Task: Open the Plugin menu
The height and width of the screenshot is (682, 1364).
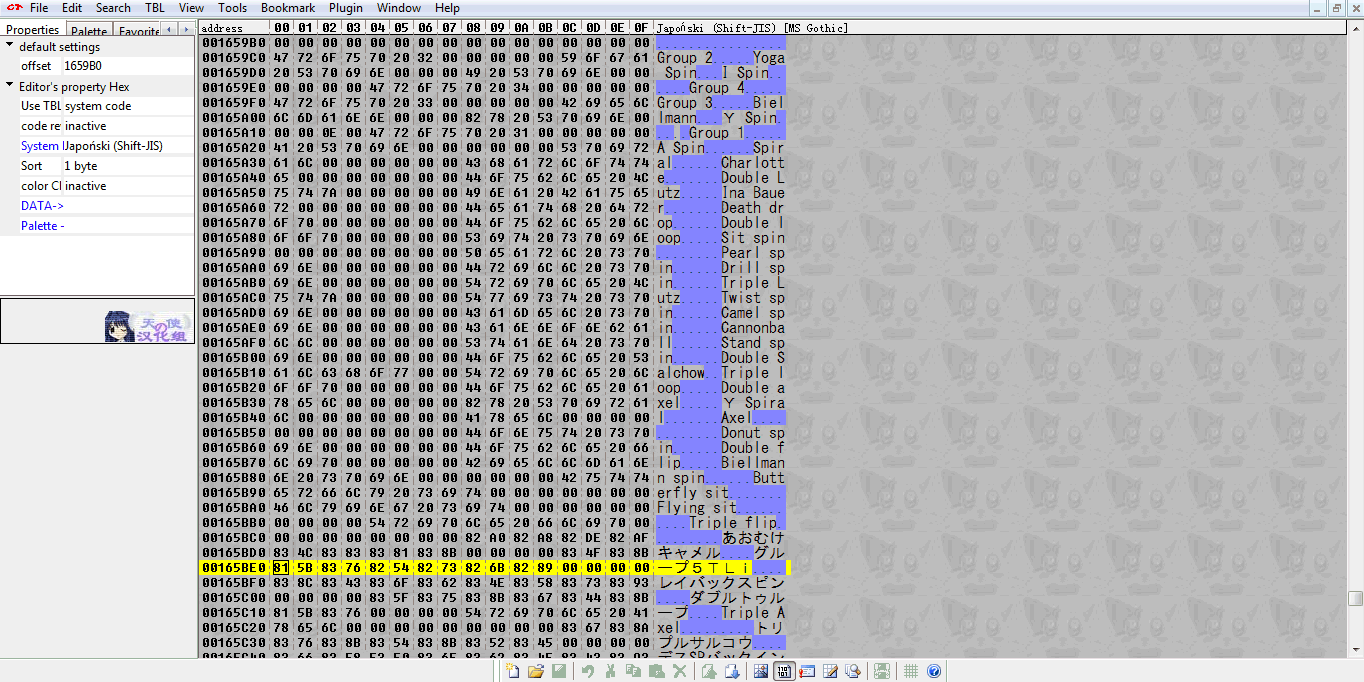Action: pos(346,7)
